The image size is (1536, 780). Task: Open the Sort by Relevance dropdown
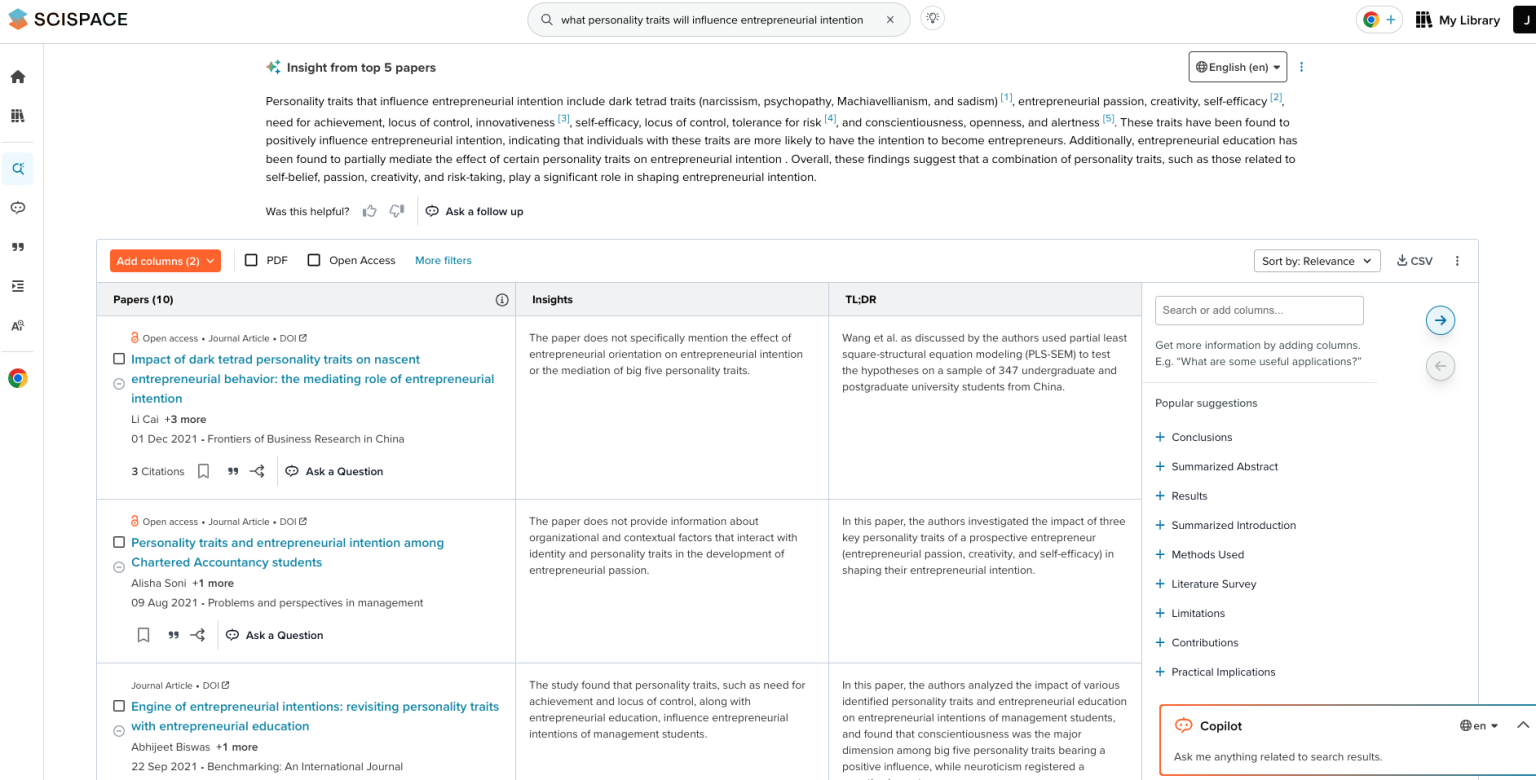pos(1316,260)
